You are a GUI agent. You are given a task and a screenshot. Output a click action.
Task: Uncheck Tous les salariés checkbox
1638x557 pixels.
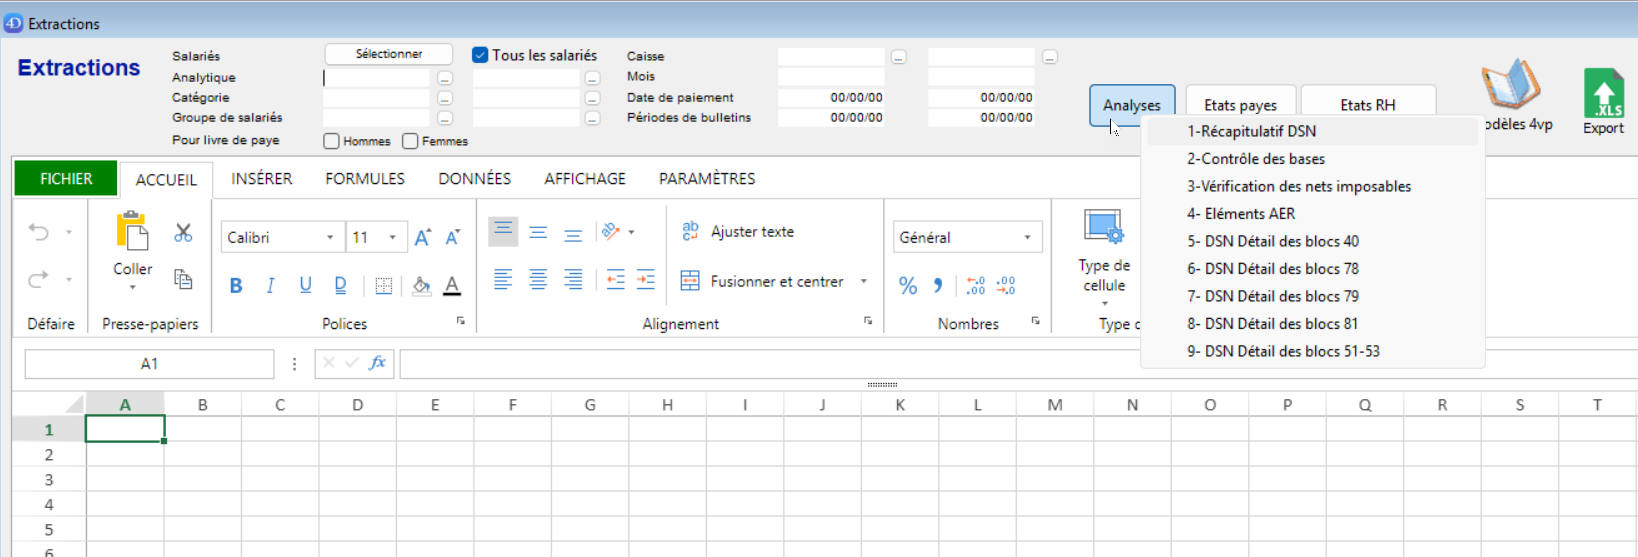[480, 55]
